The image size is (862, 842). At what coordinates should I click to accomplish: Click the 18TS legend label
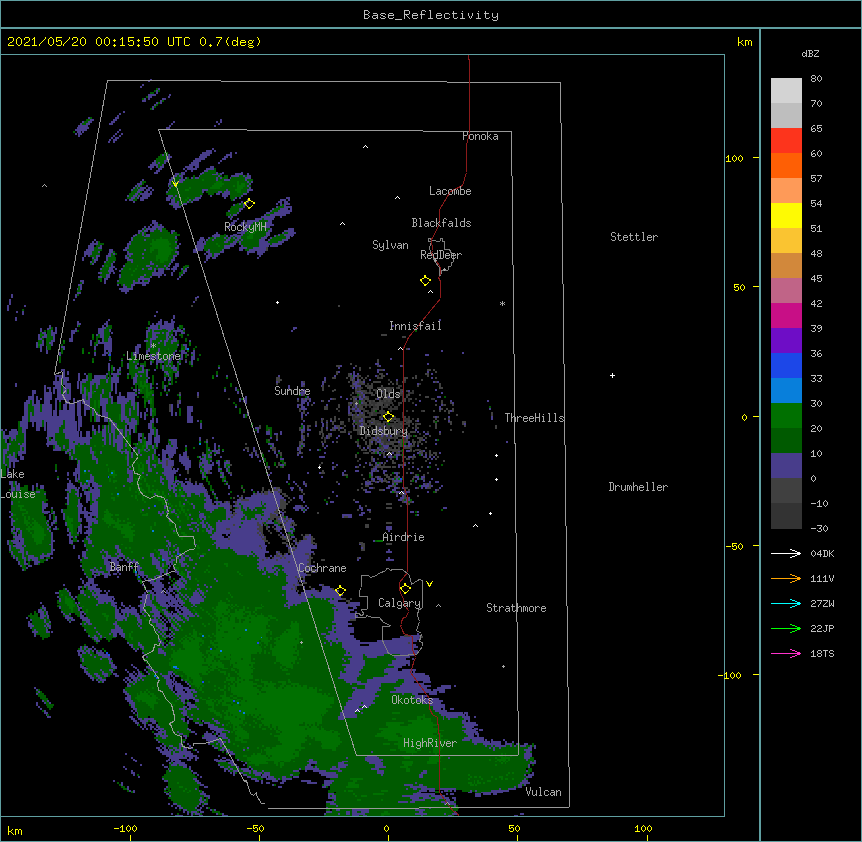pos(822,653)
